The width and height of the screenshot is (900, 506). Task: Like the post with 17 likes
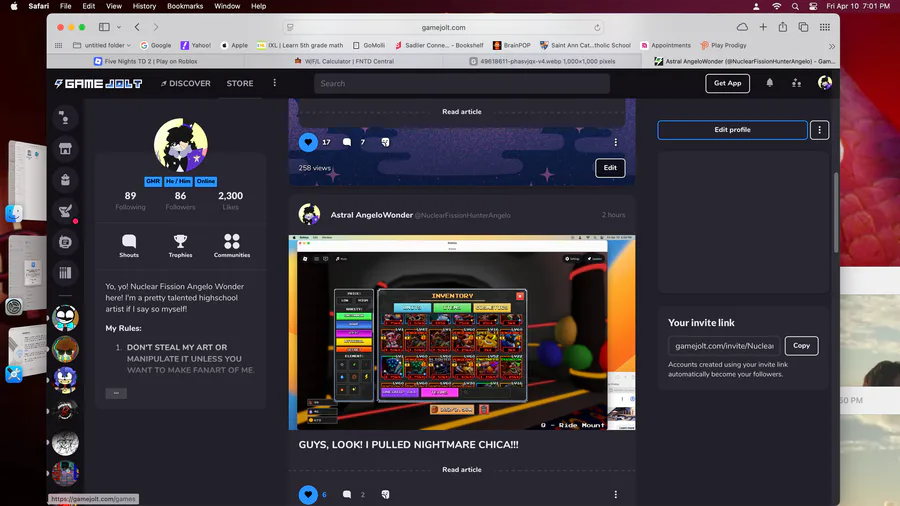tap(308, 142)
